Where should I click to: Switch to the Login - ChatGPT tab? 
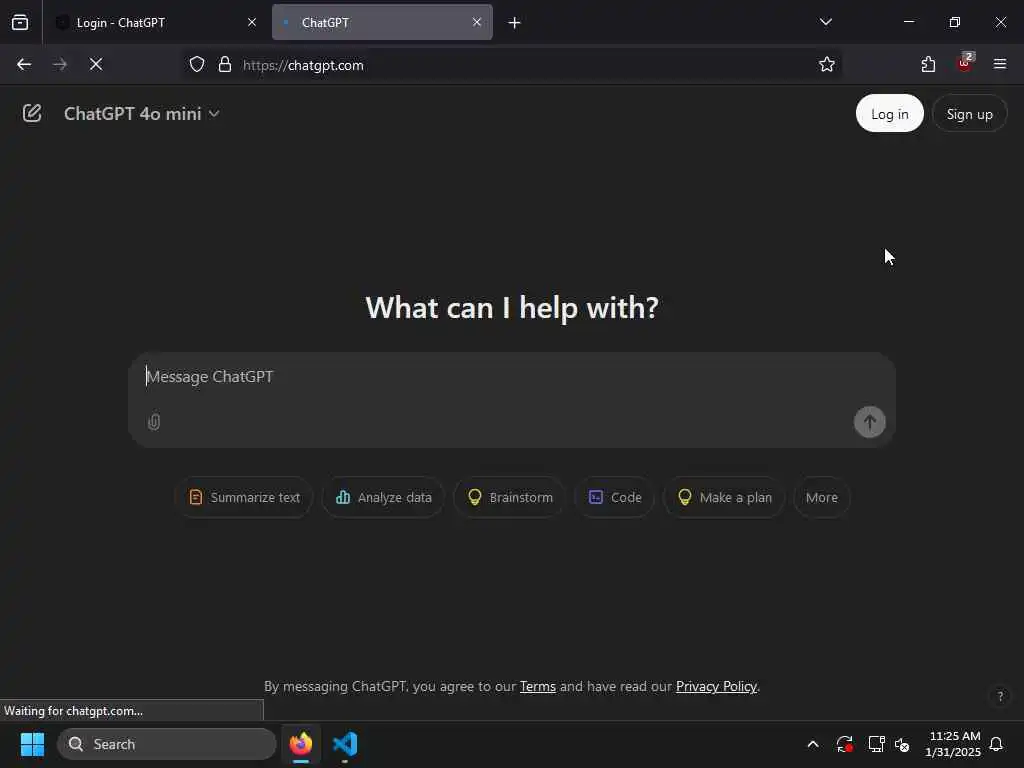point(154,23)
